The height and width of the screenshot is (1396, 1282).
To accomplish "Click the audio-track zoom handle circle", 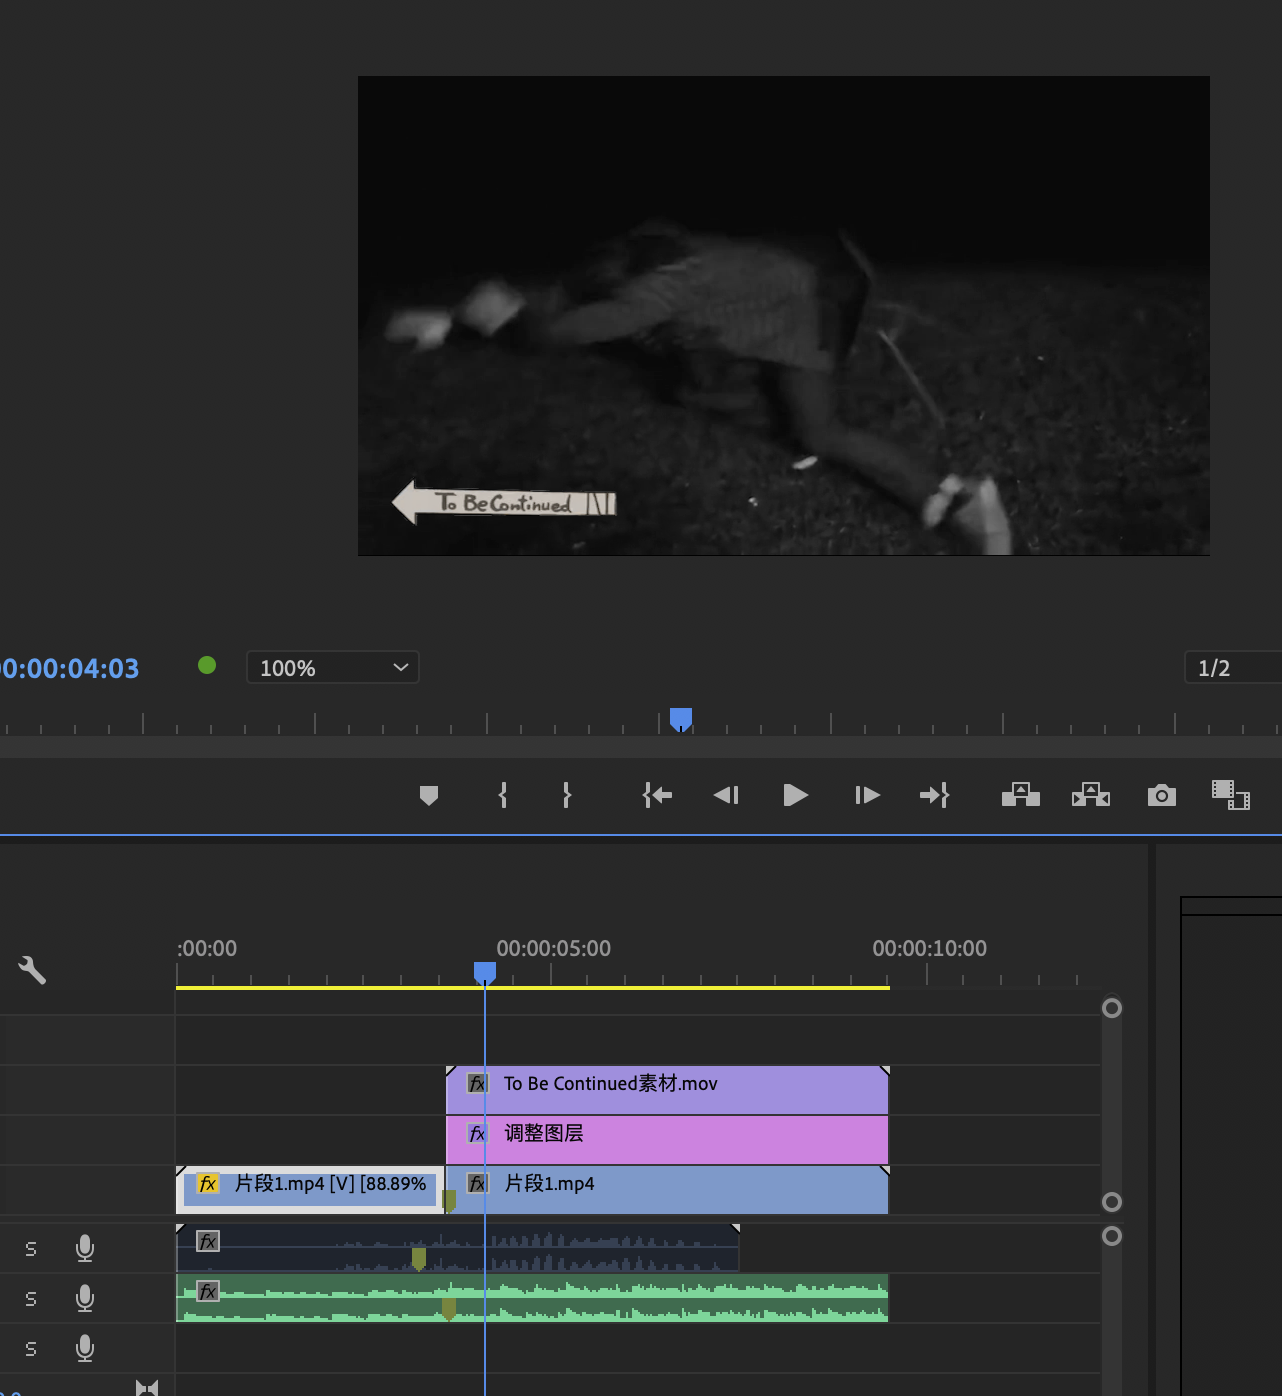I will (1112, 1236).
